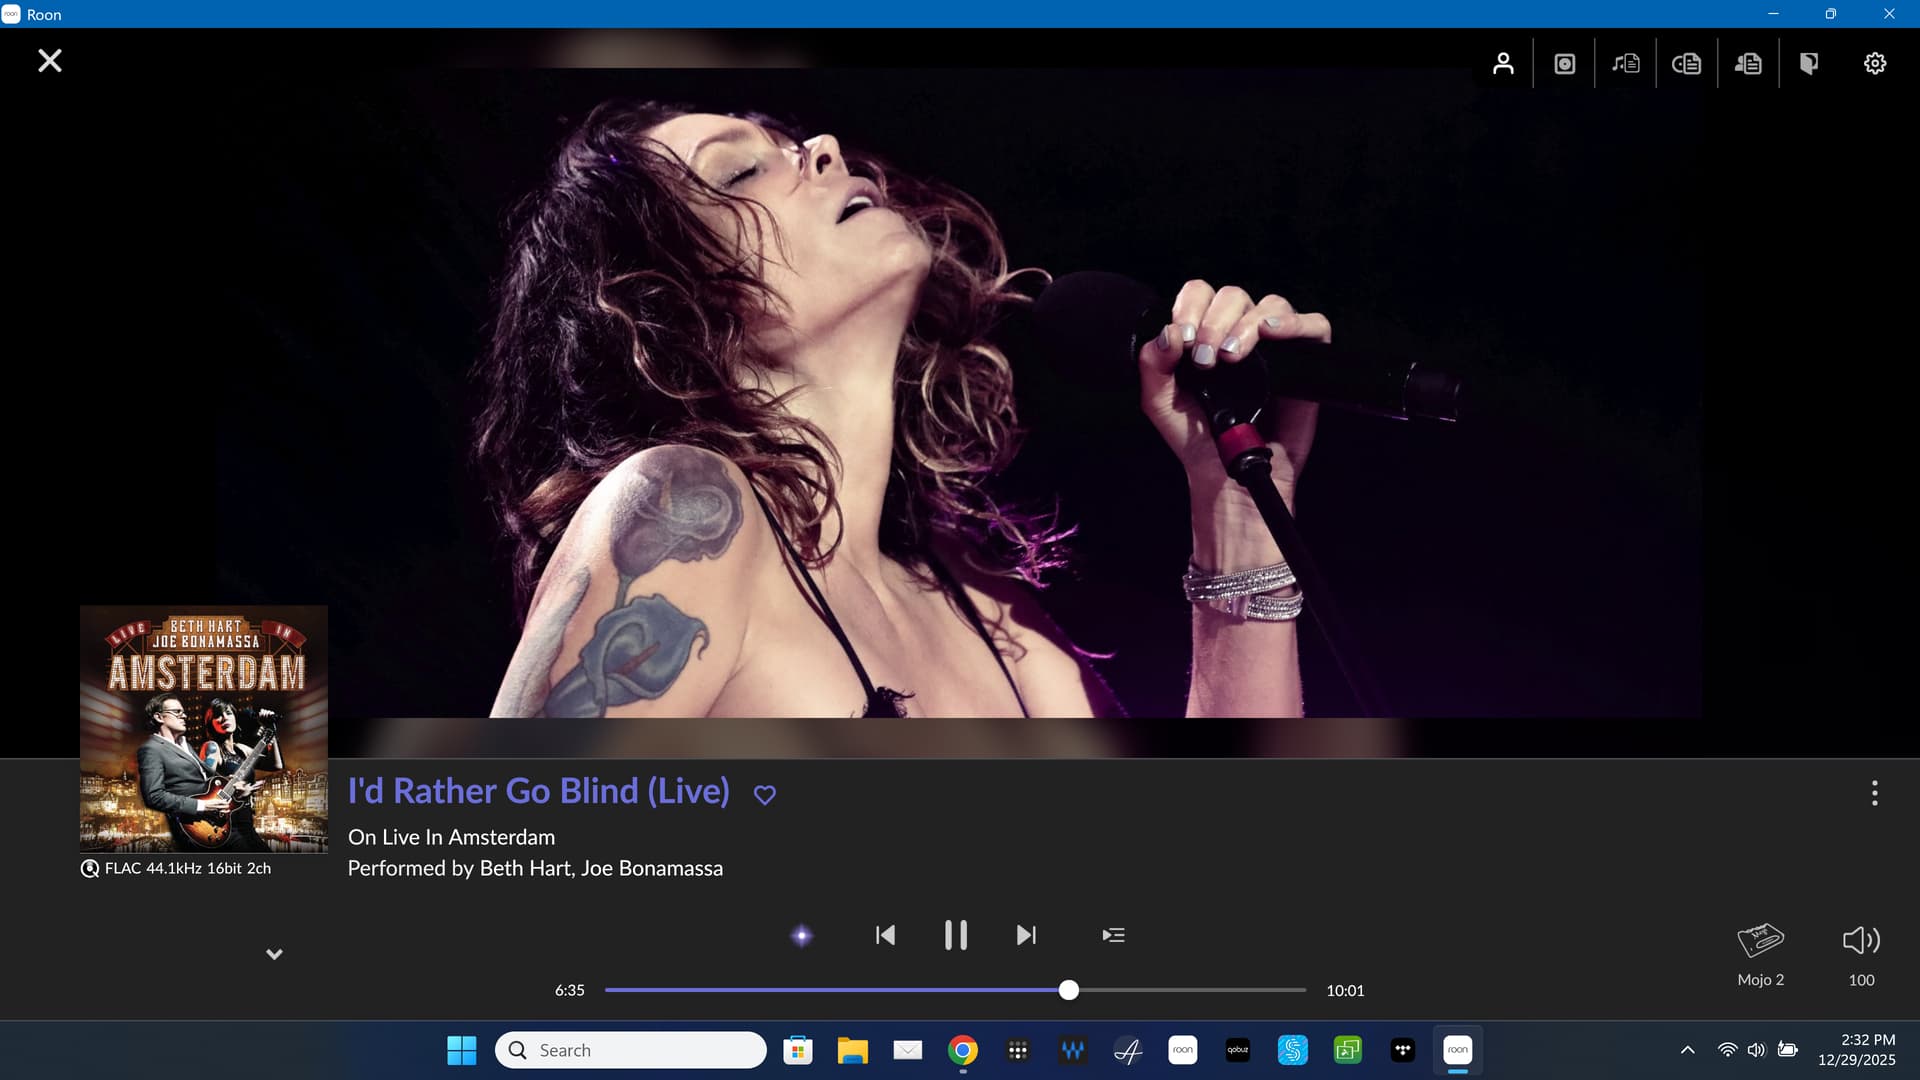Open album review view icon
1920x1080 pixels.
coord(1687,64)
